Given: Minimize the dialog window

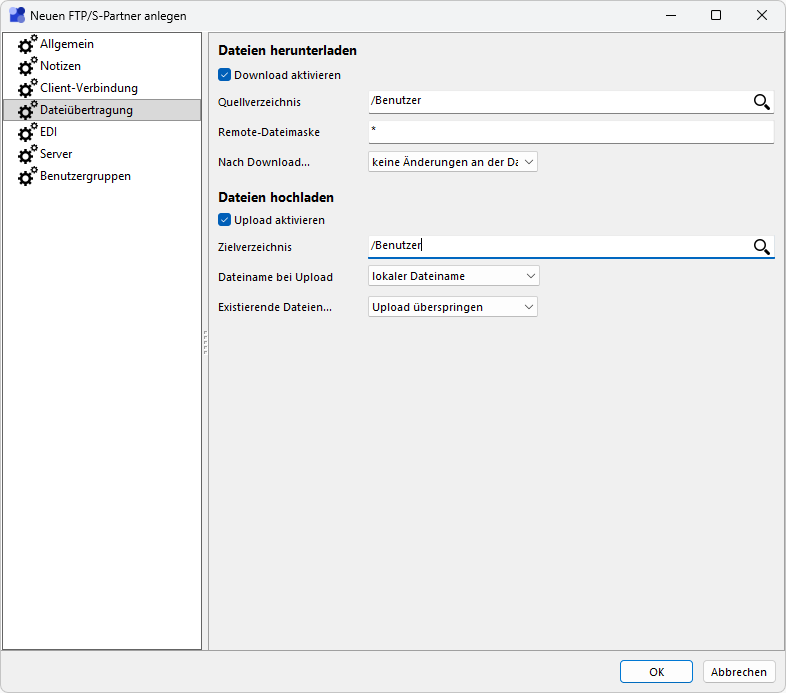Looking at the screenshot, I should 671,16.
